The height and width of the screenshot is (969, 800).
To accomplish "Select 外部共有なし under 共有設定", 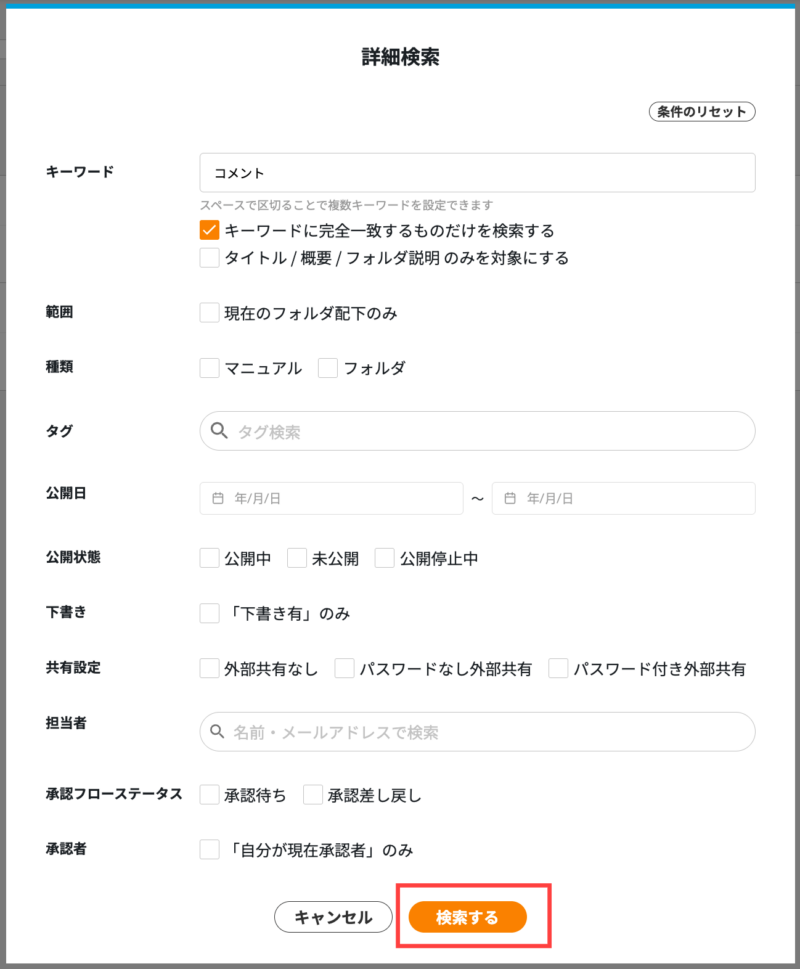I will point(208,668).
